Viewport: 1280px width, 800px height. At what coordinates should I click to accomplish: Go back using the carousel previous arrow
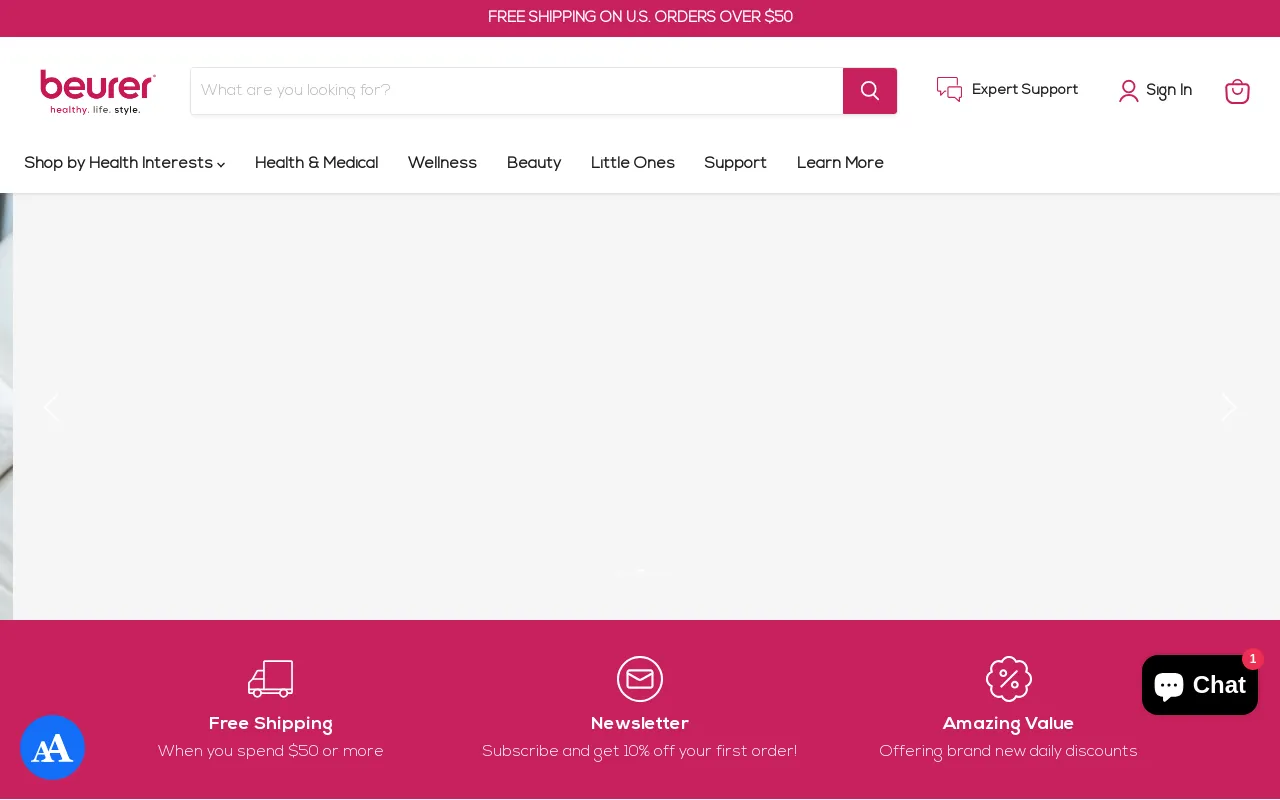pyautogui.click(x=52, y=407)
